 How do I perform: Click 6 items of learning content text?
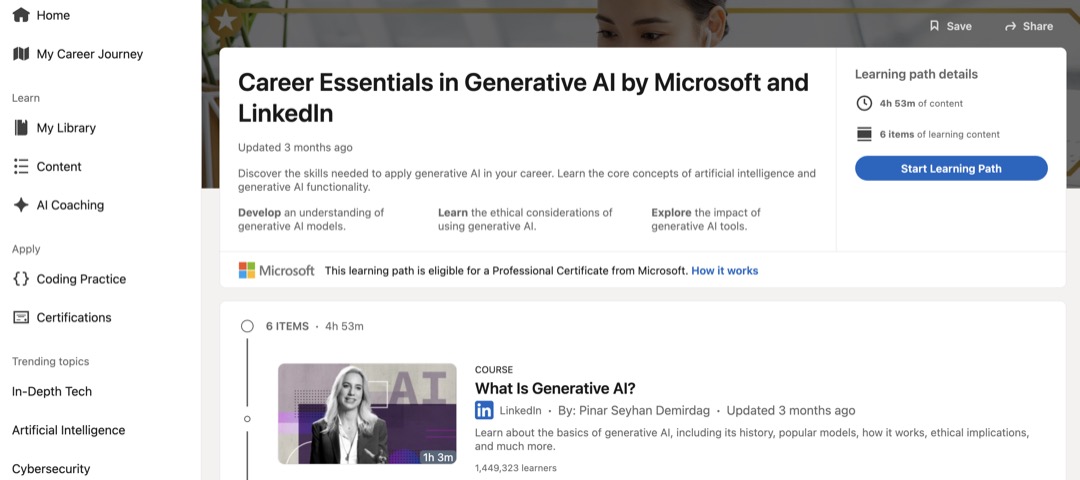pos(939,134)
